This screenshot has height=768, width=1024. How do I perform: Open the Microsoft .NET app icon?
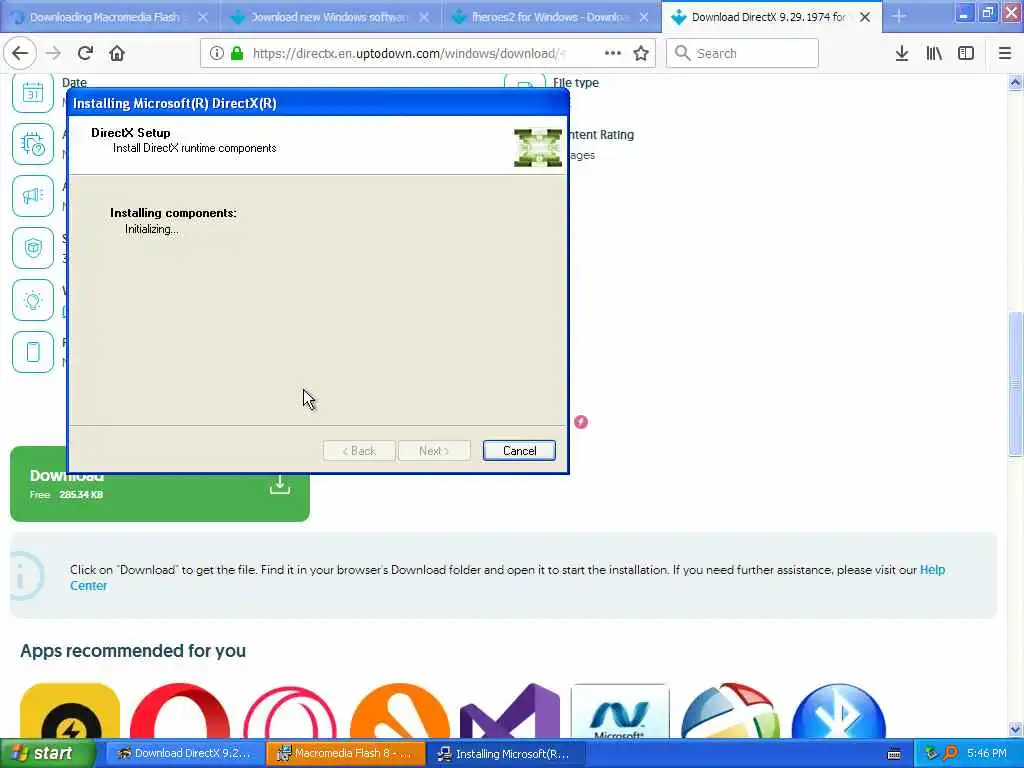[x=620, y=711]
